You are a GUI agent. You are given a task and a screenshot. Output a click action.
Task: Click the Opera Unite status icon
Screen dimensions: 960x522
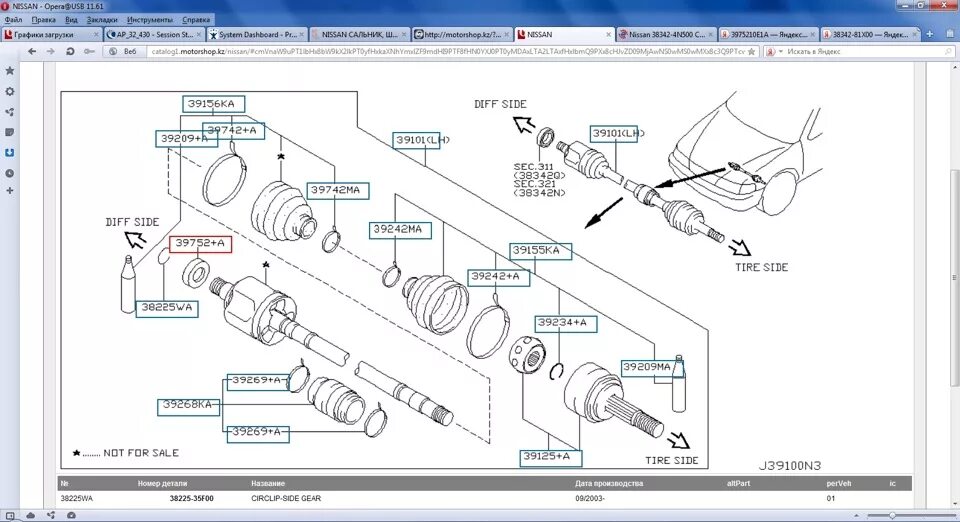51,516
